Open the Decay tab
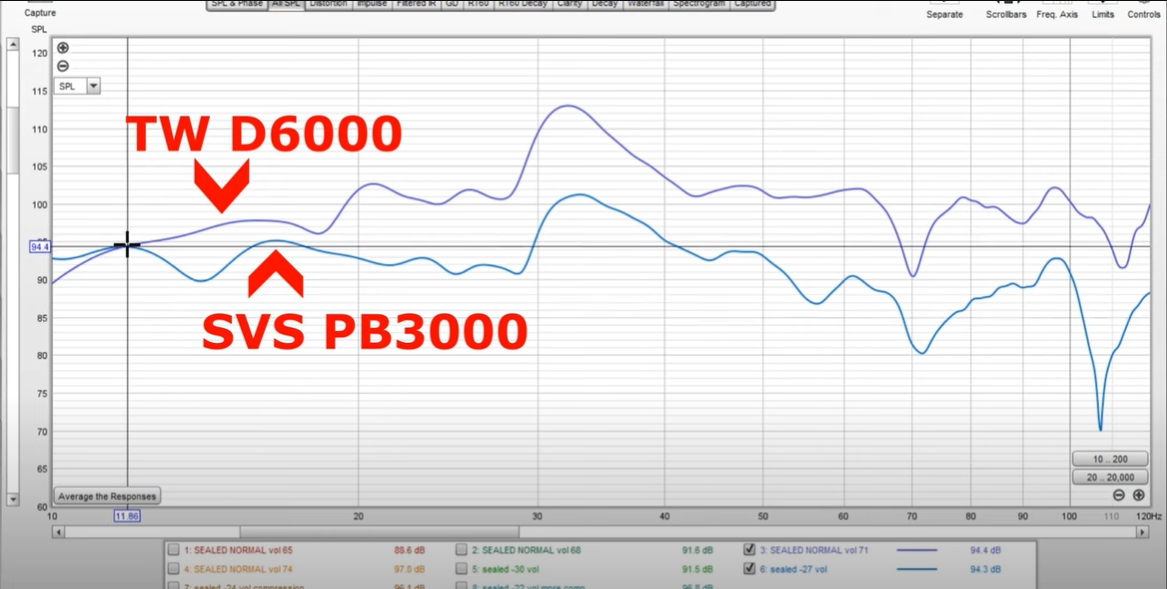1167x589 pixels. (604, 4)
